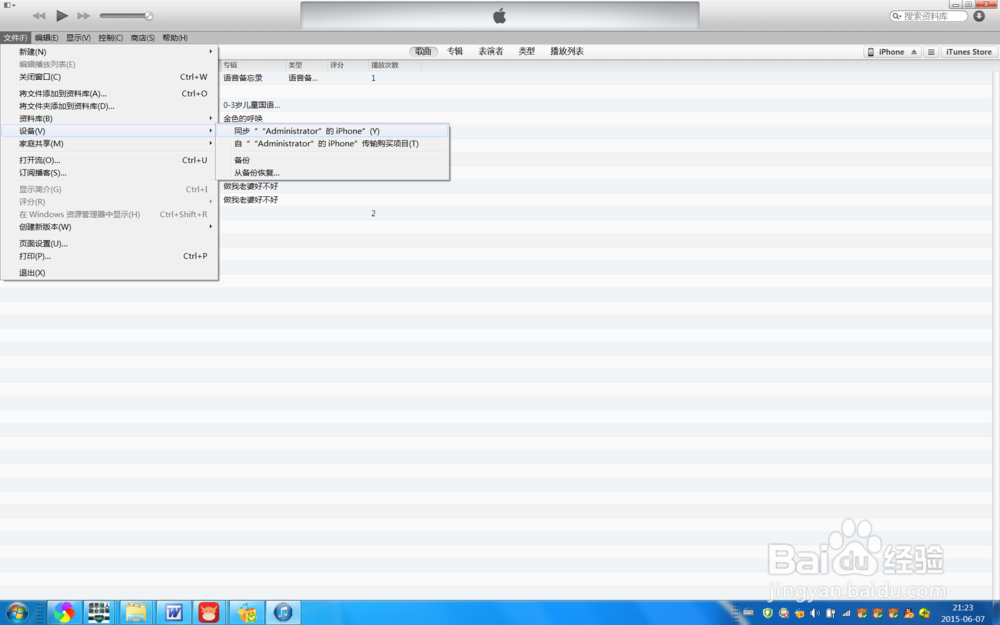This screenshot has height=625, width=1000.
Task: Open the iTunes menu icon at top-left
Action: [9, 4]
